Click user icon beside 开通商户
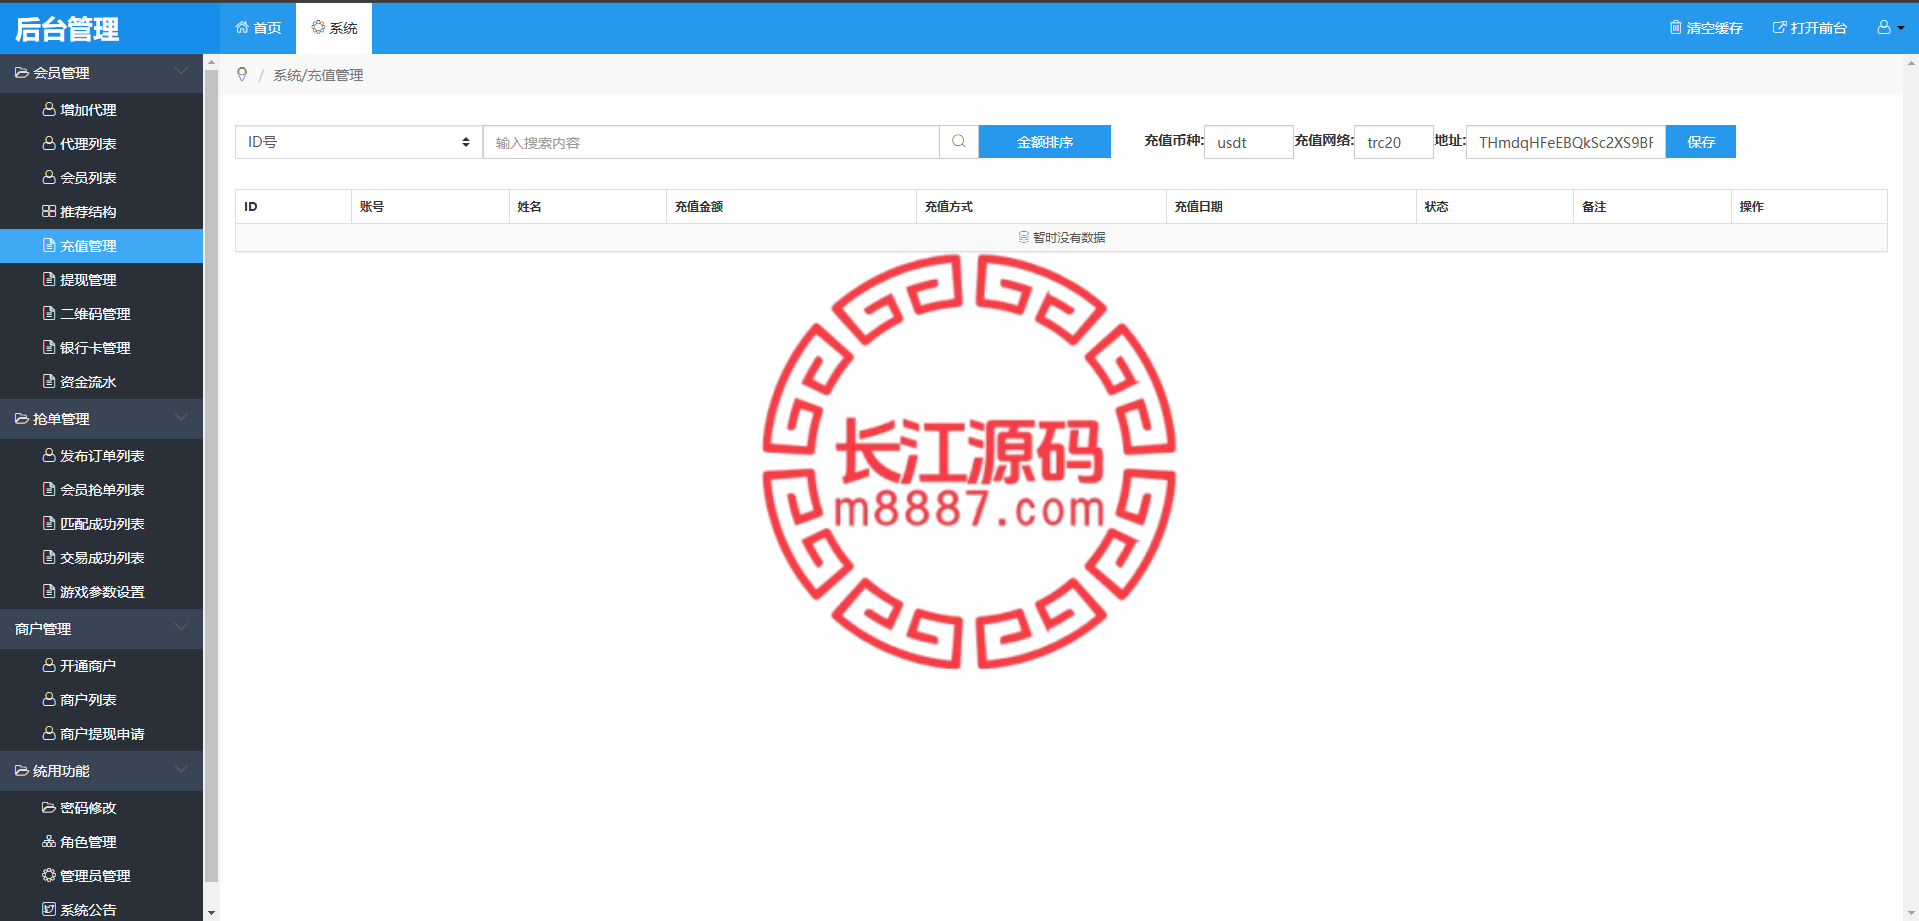The height and width of the screenshot is (921, 1919). [49, 665]
